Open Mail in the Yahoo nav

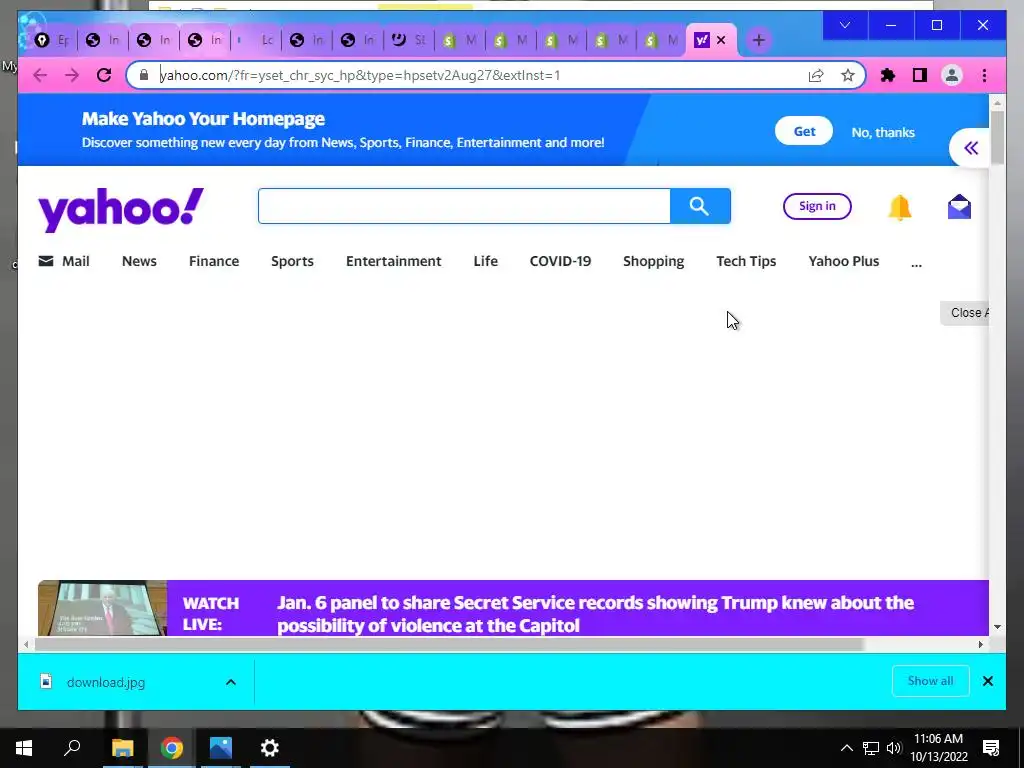64,261
